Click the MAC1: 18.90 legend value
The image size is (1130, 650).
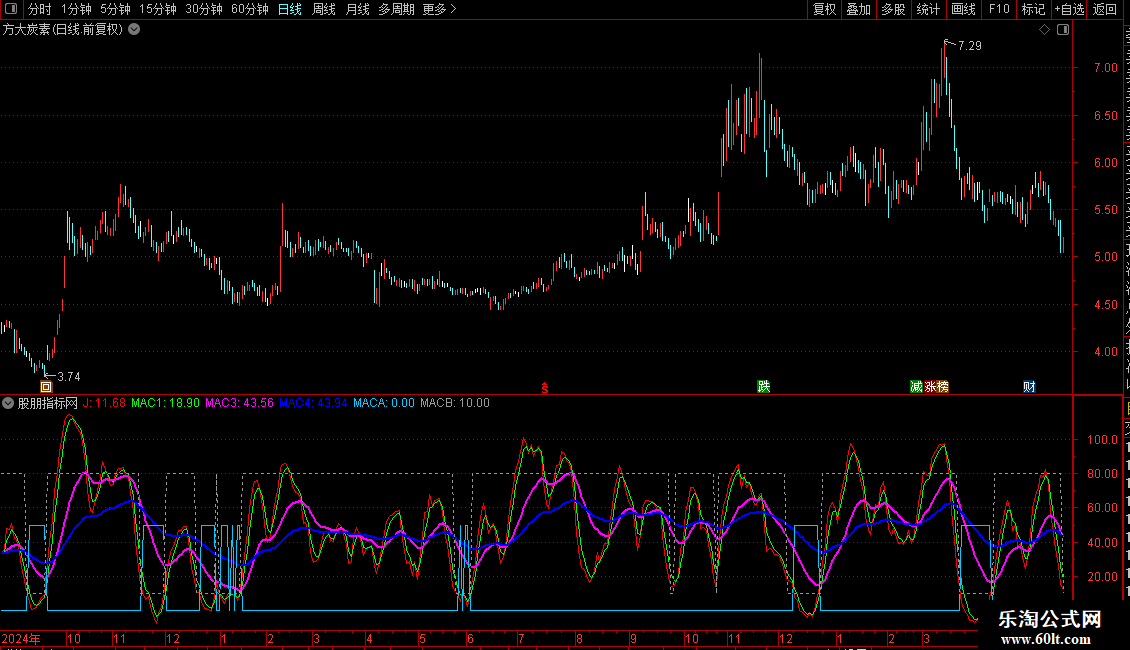165,404
